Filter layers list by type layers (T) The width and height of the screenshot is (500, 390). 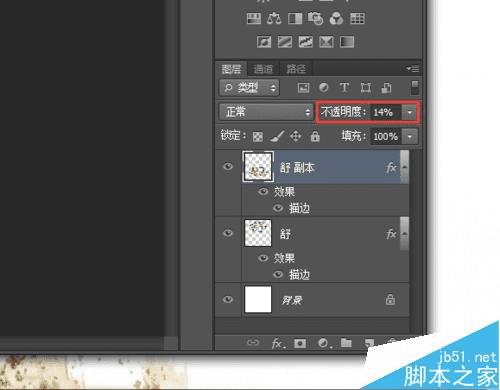344,88
